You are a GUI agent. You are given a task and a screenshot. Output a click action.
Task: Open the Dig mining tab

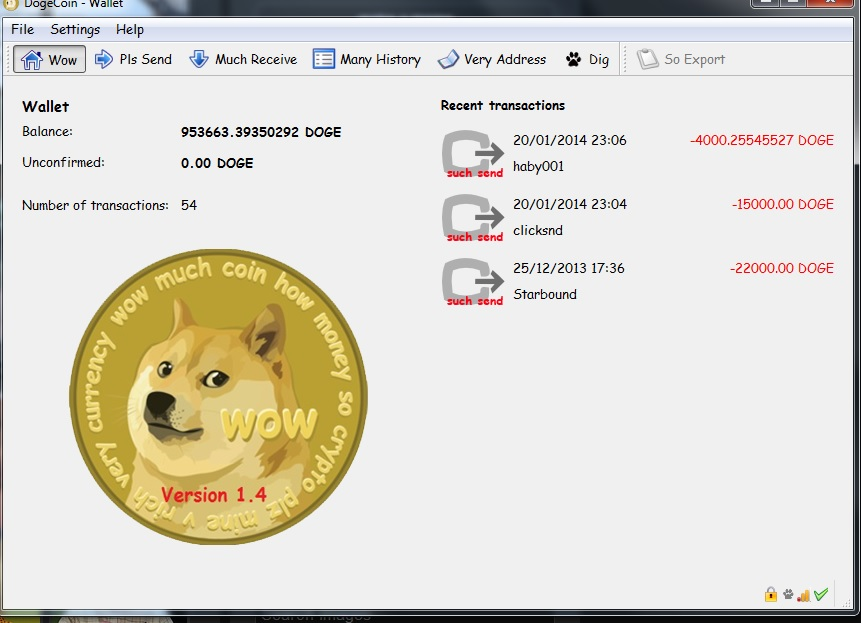click(x=587, y=59)
